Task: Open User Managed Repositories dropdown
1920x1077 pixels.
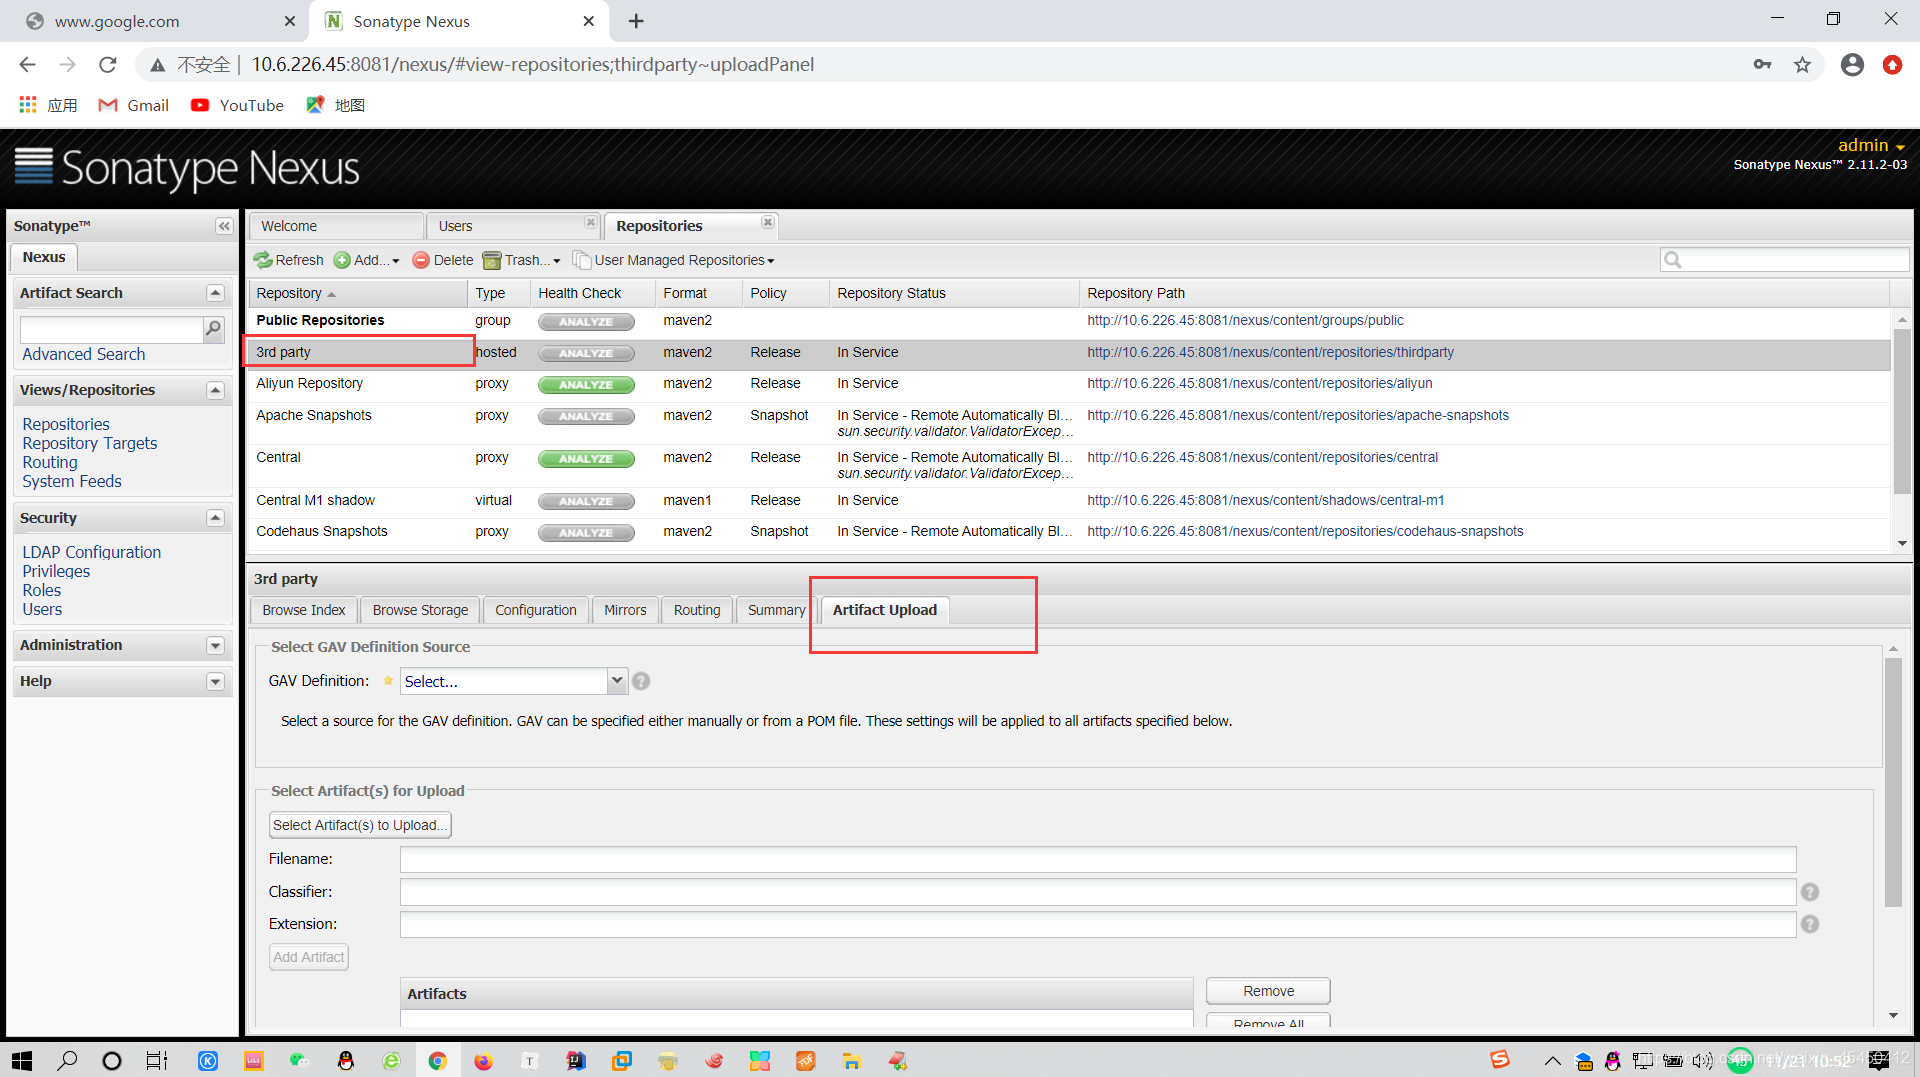Action: pyautogui.click(x=674, y=260)
